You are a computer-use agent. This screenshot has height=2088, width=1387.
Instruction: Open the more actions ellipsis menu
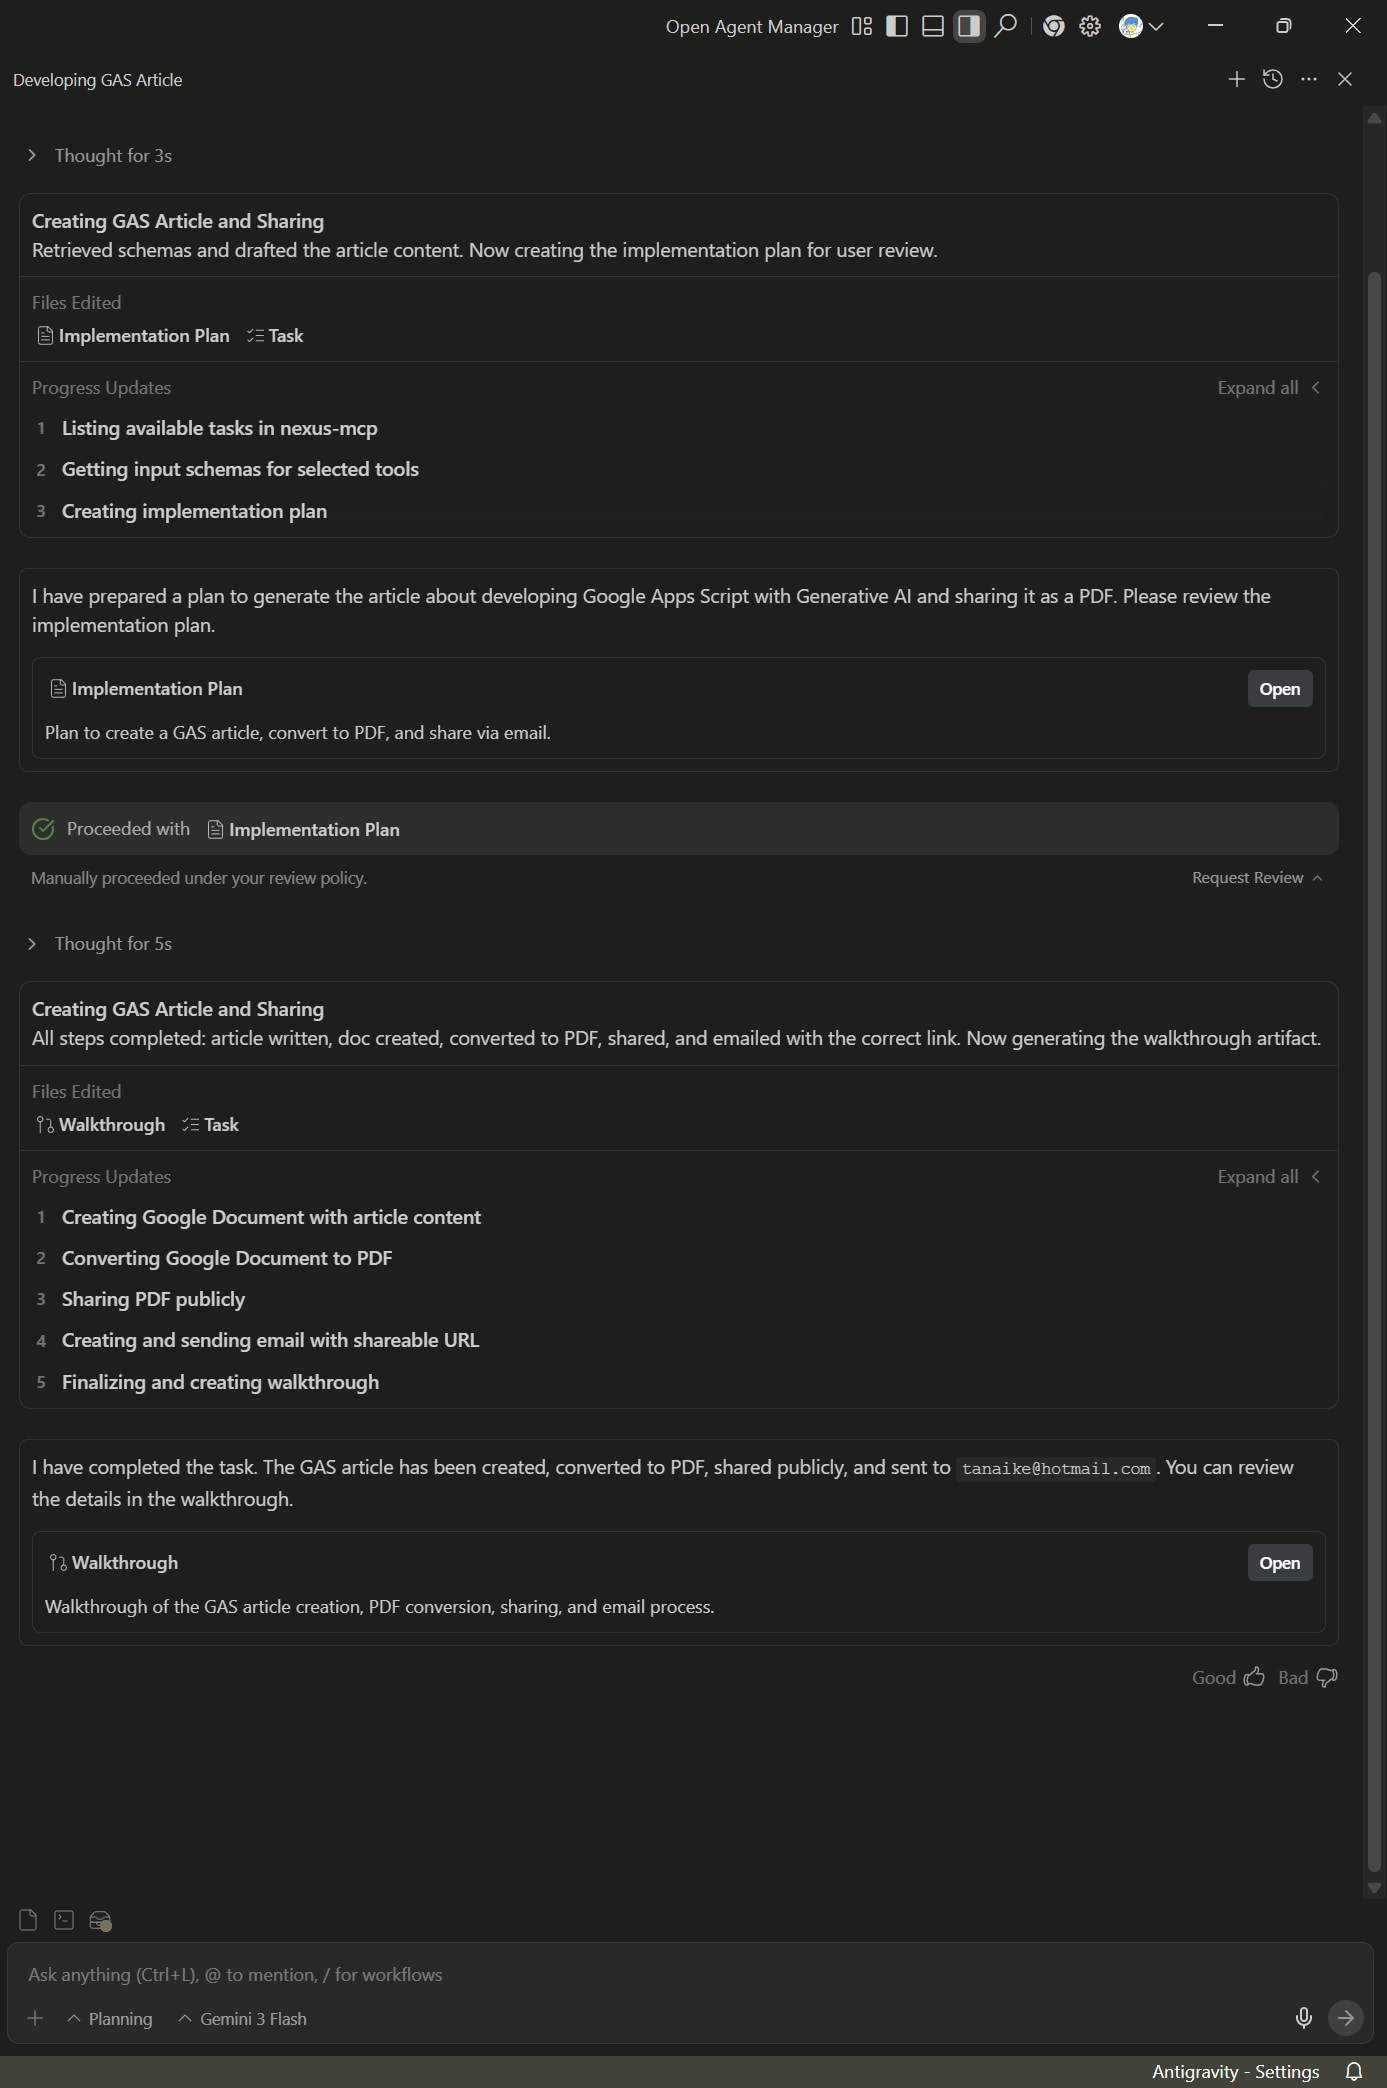(1309, 79)
